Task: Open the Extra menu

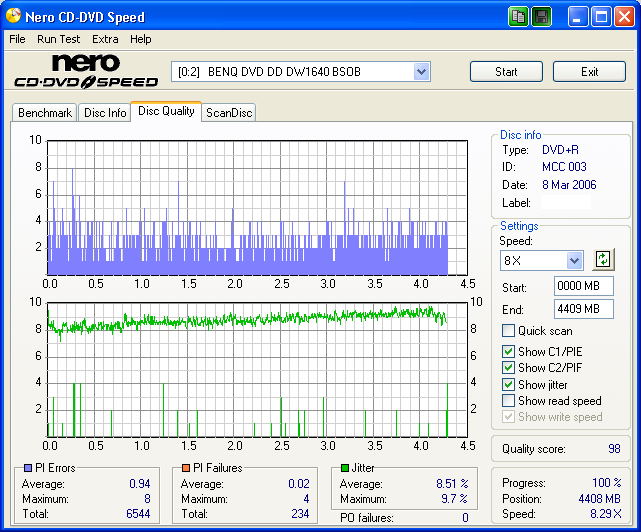Action: point(105,39)
